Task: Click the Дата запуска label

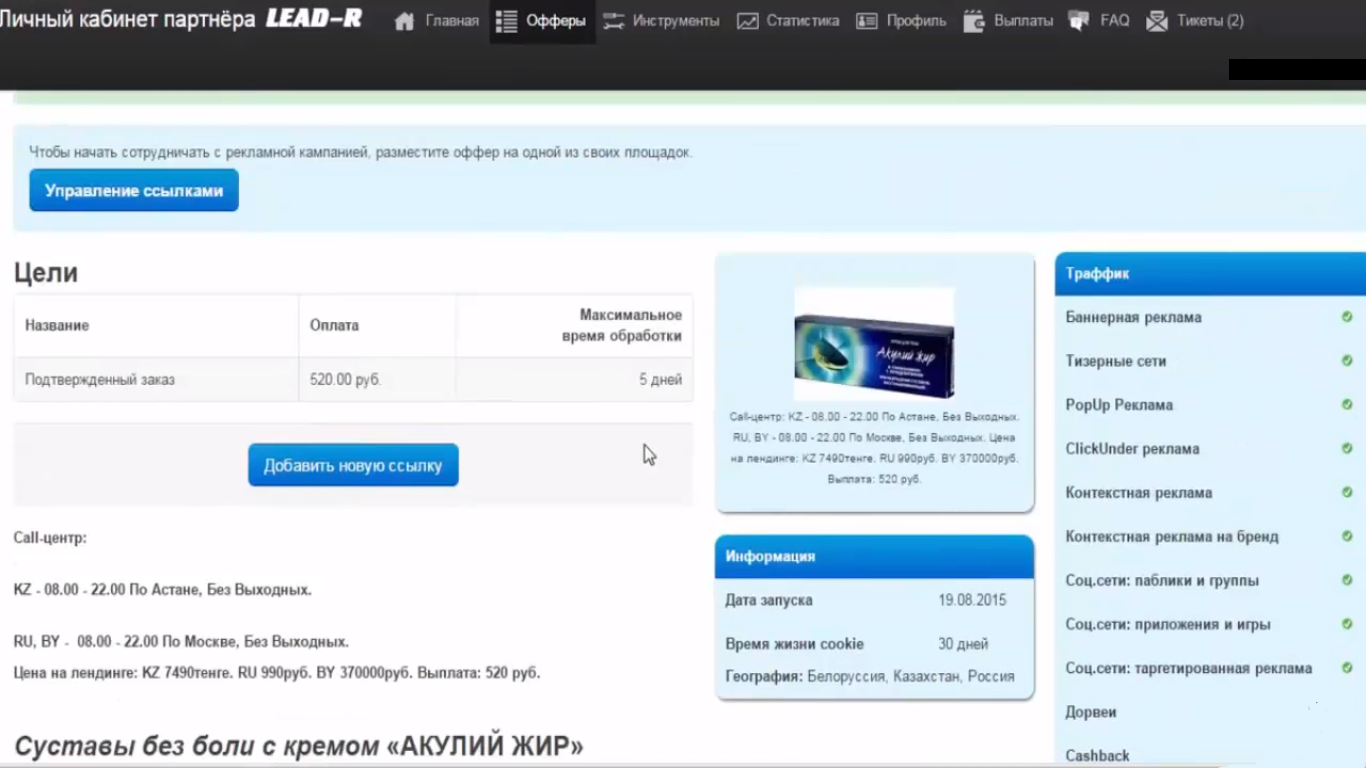Action: 769,600
